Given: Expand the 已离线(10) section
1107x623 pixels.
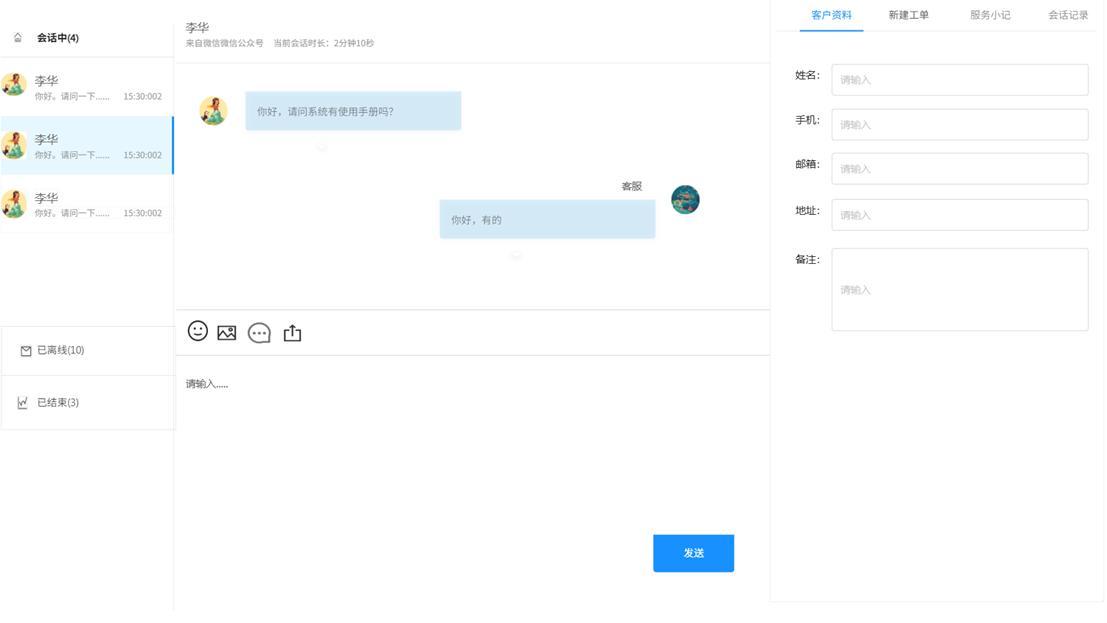Looking at the screenshot, I should (61, 351).
